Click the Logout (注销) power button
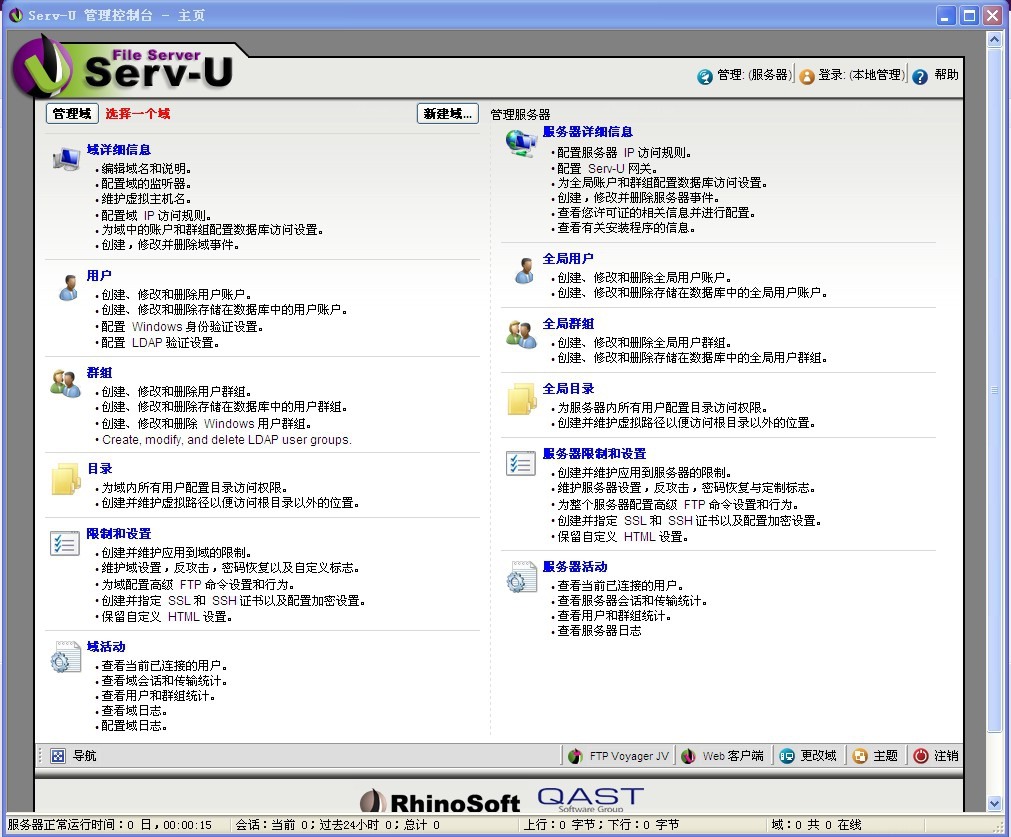Viewport: 1011px width, 837px height. tap(936, 756)
